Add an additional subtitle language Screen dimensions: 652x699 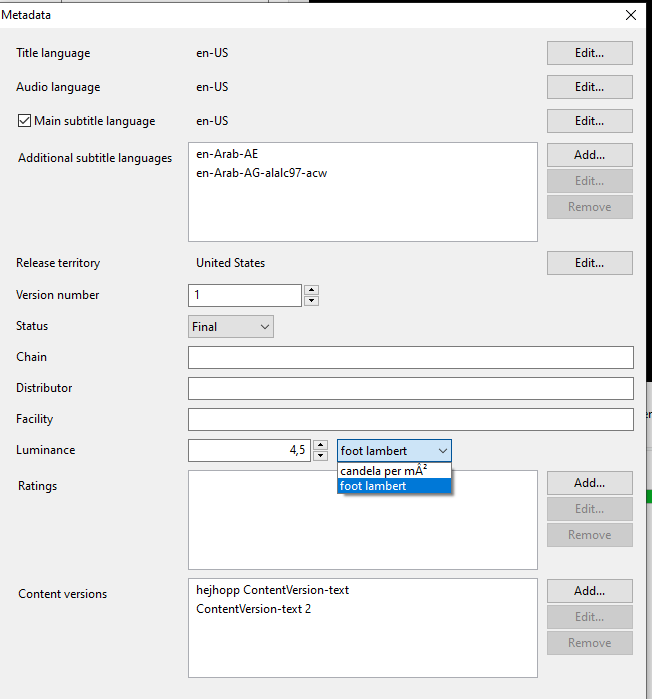pyautogui.click(x=589, y=155)
